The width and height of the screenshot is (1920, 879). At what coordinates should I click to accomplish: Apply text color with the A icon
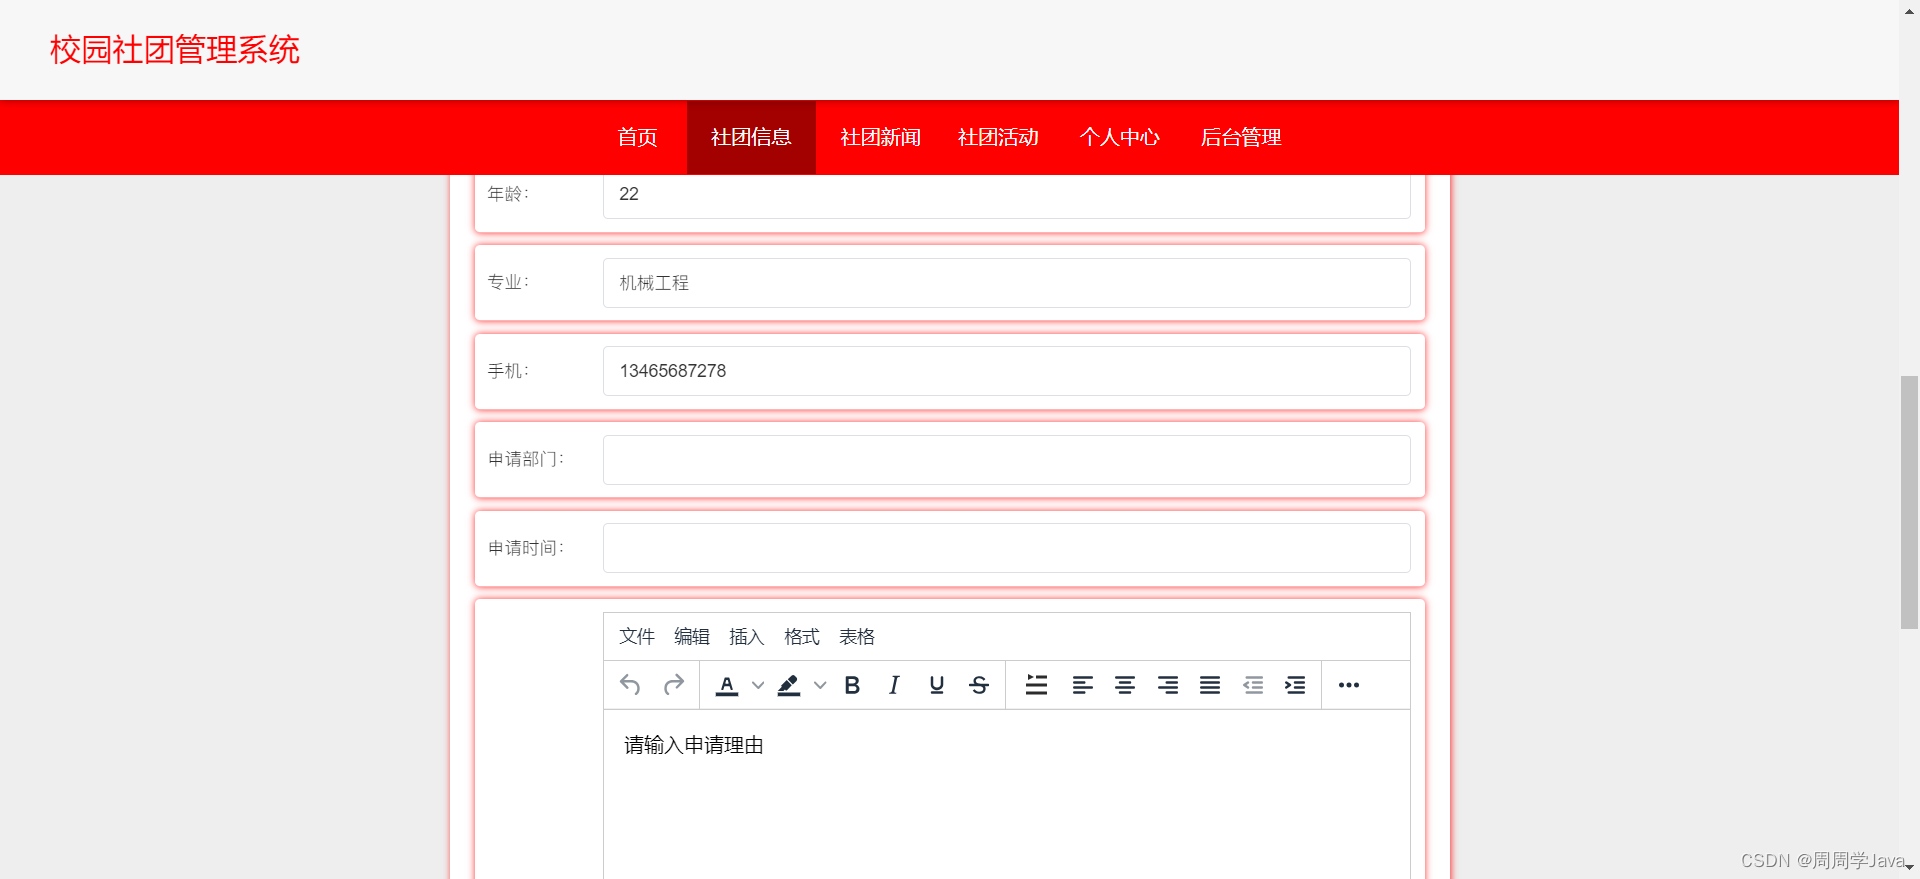coord(727,685)
